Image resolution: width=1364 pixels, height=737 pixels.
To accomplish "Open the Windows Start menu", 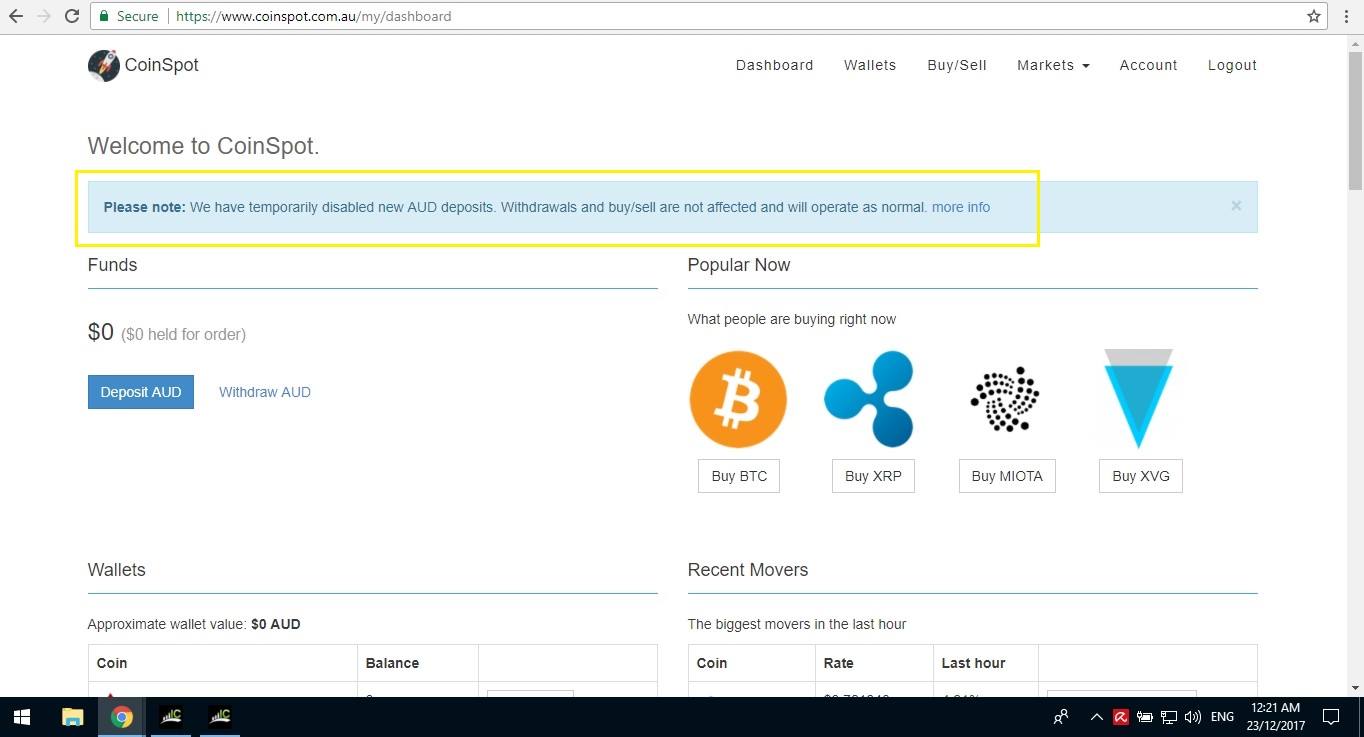I will coord(22,717).
